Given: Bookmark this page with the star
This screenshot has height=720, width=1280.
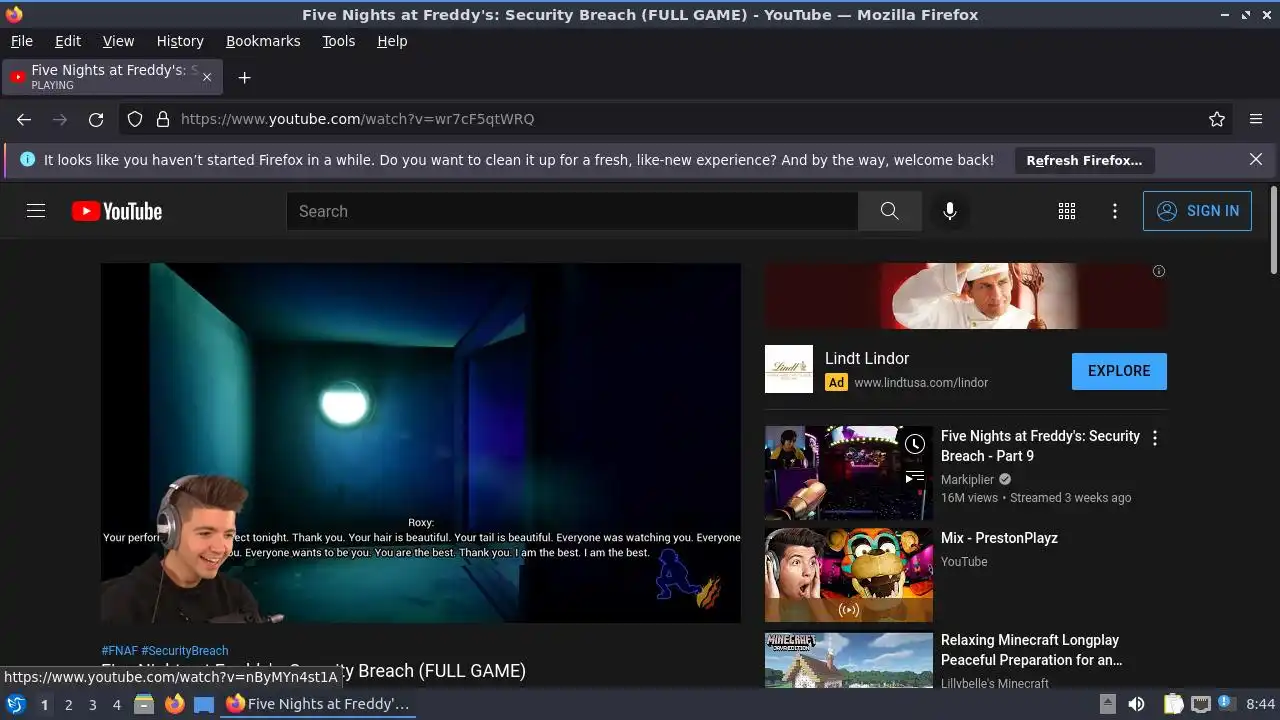Looking at the screenshot, I should pos(1217,119).
